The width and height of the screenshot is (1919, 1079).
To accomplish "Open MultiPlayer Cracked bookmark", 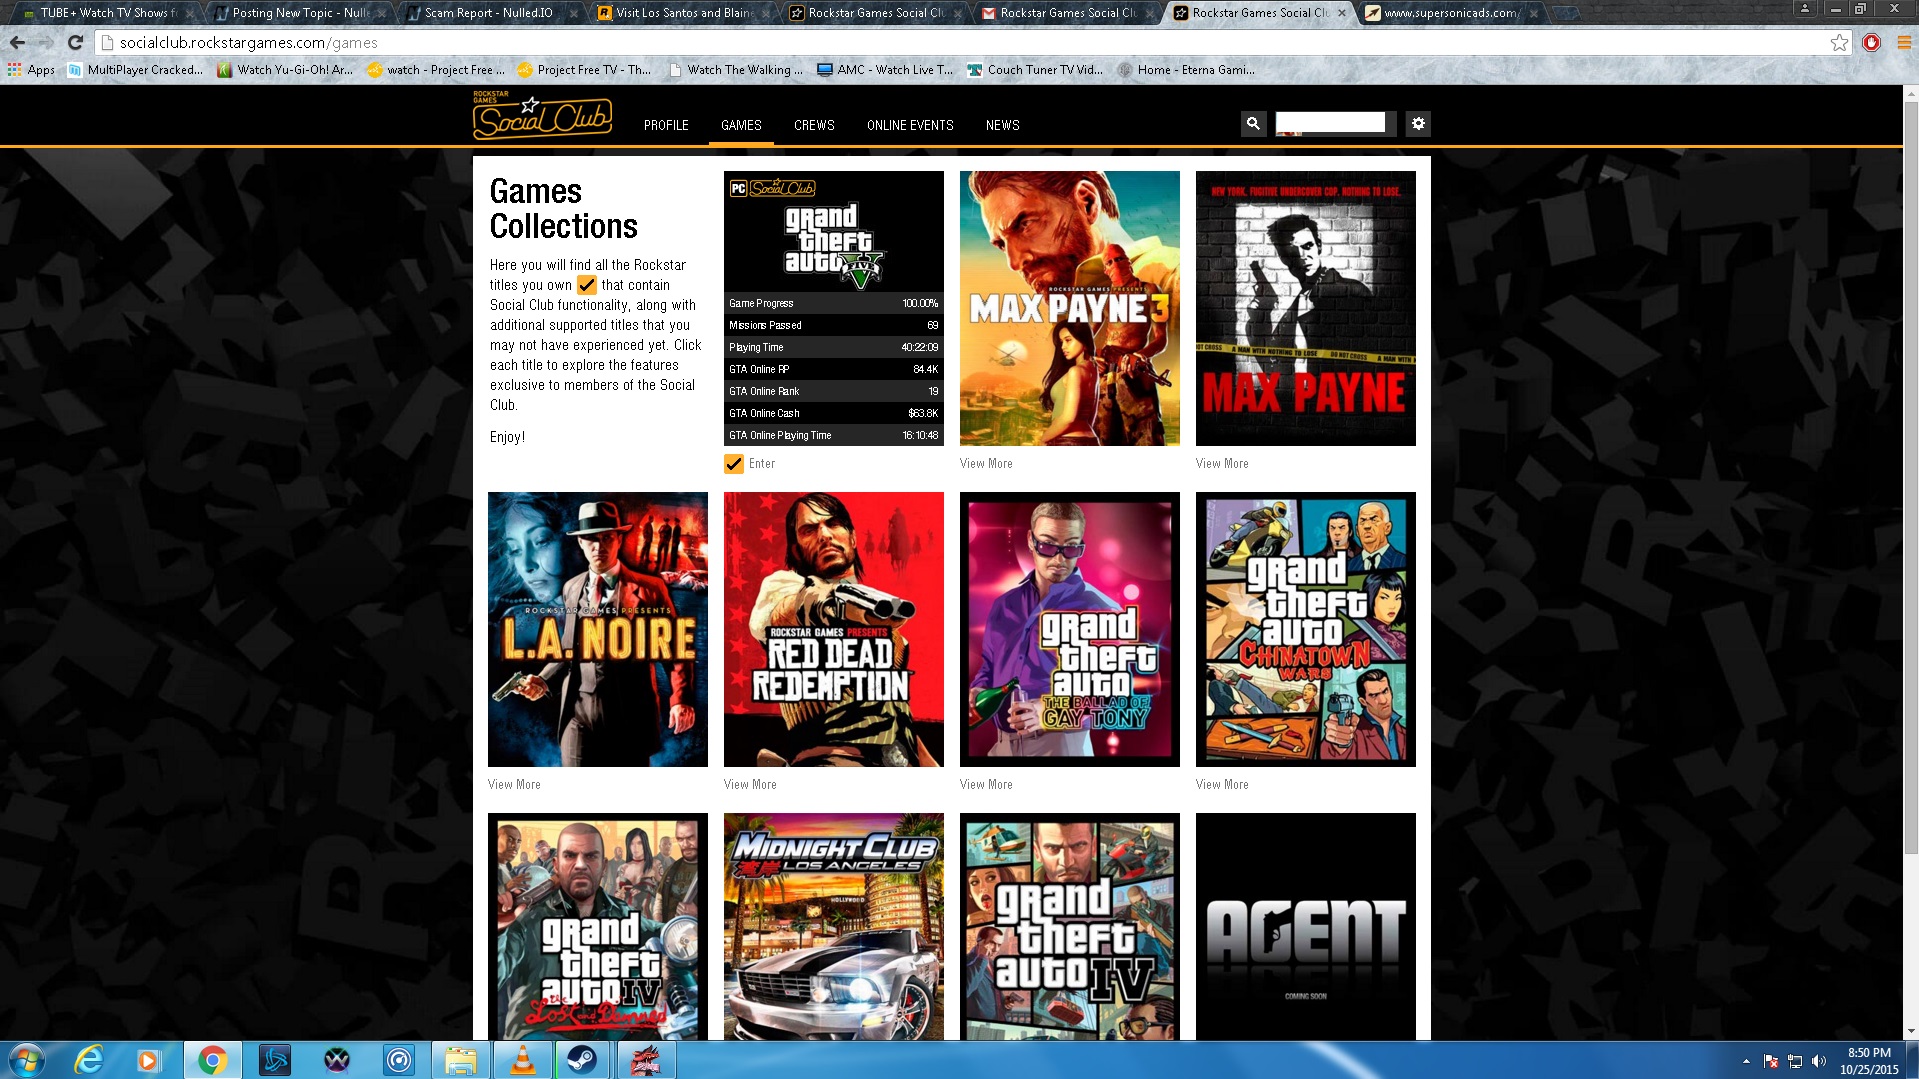I will (x=135, y=70).
